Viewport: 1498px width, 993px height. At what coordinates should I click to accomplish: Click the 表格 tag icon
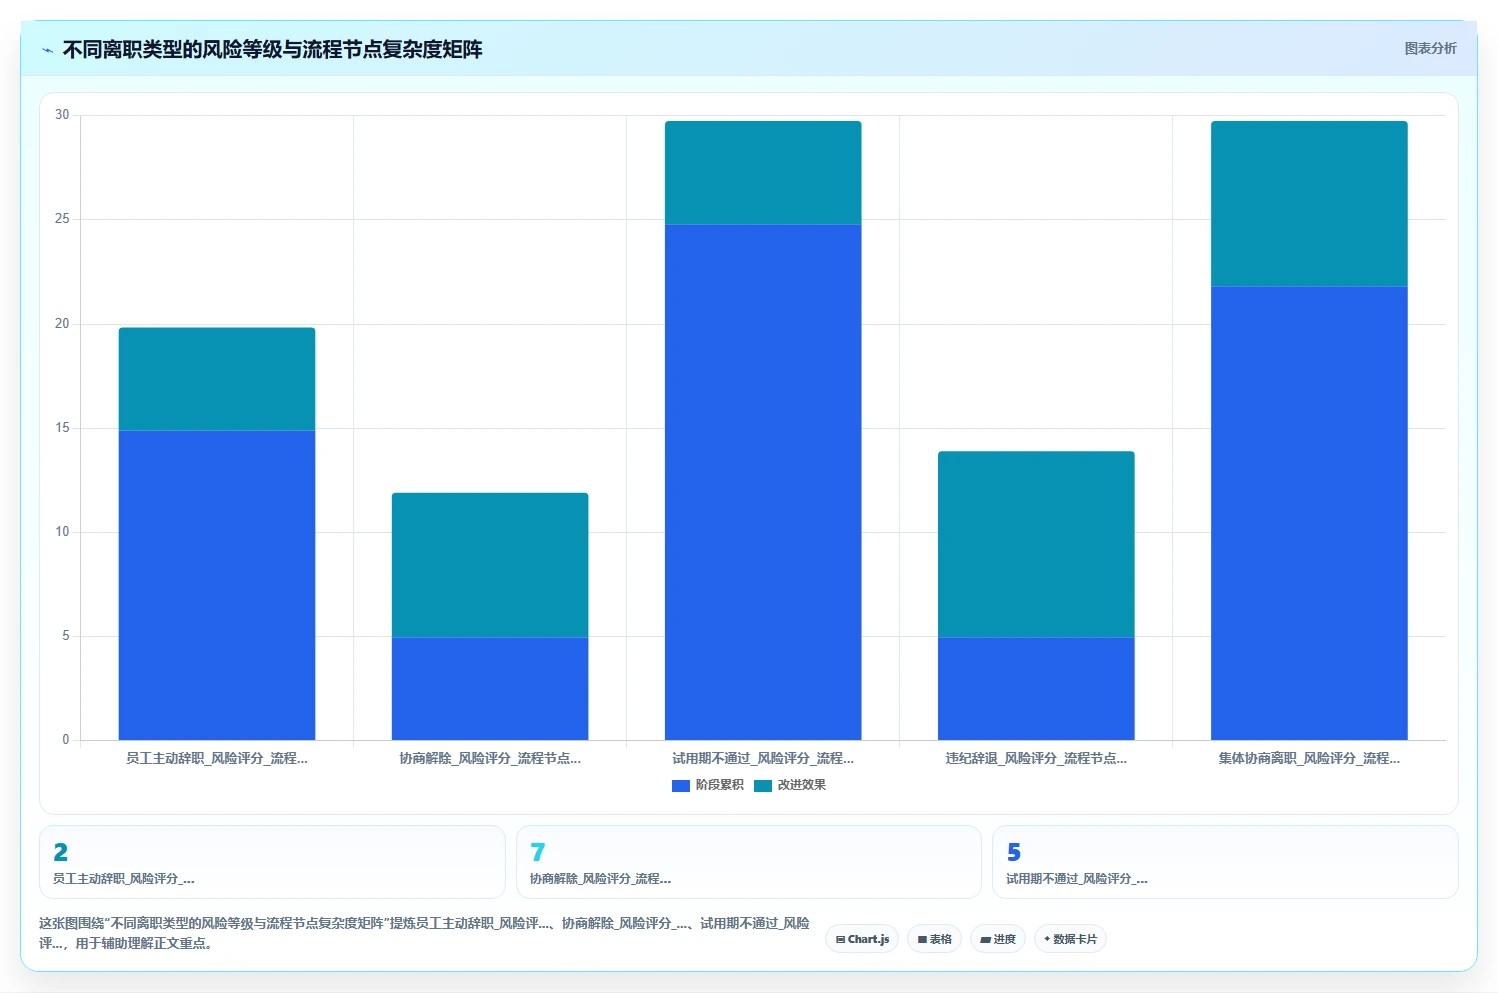tap(922, 940)
